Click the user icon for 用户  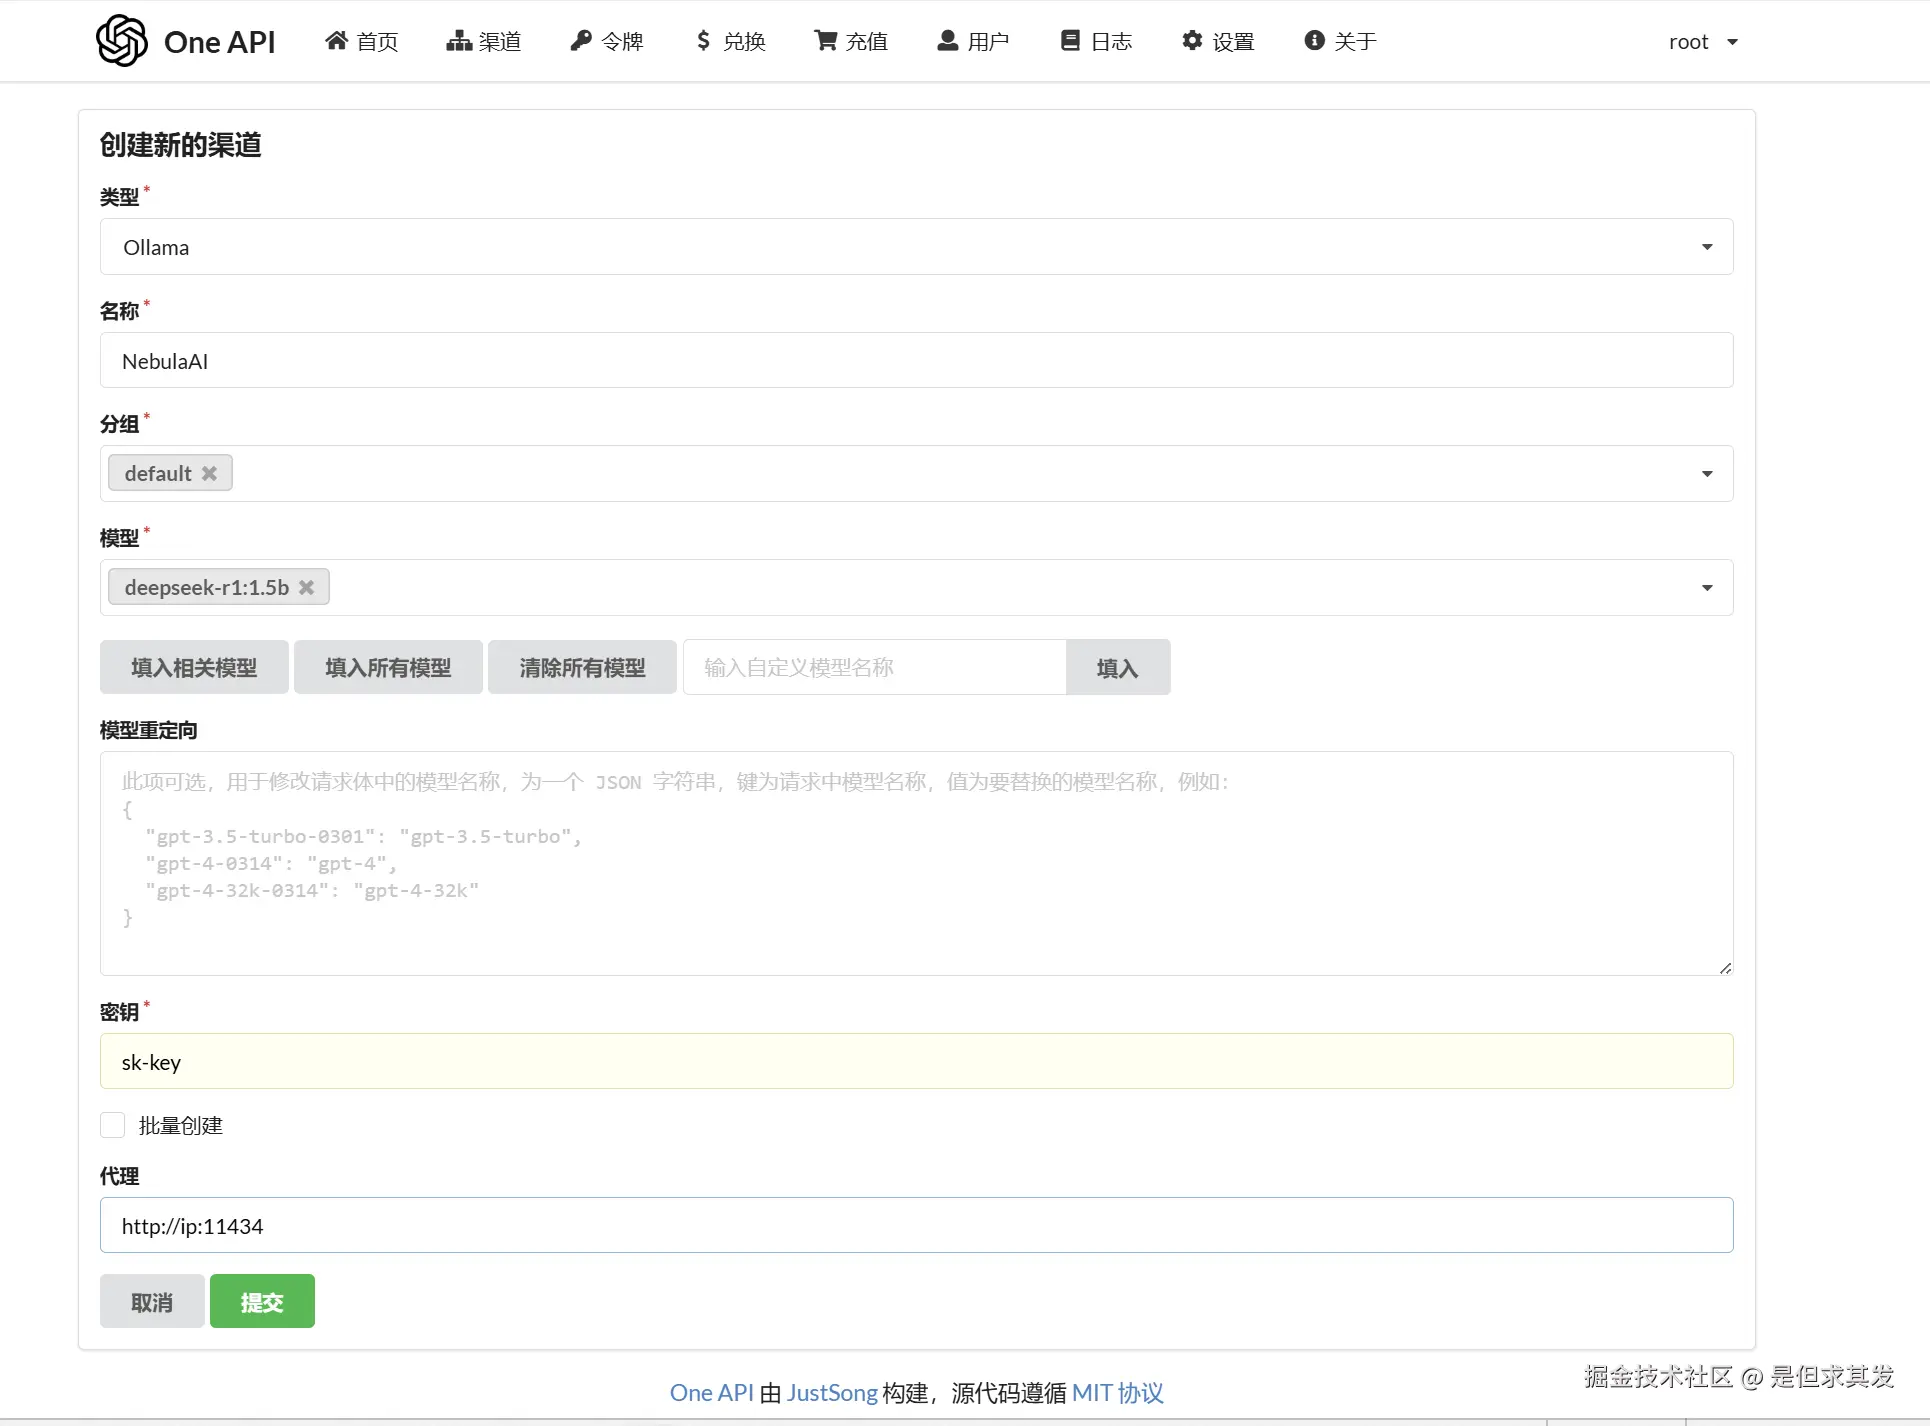click(947, 40)
